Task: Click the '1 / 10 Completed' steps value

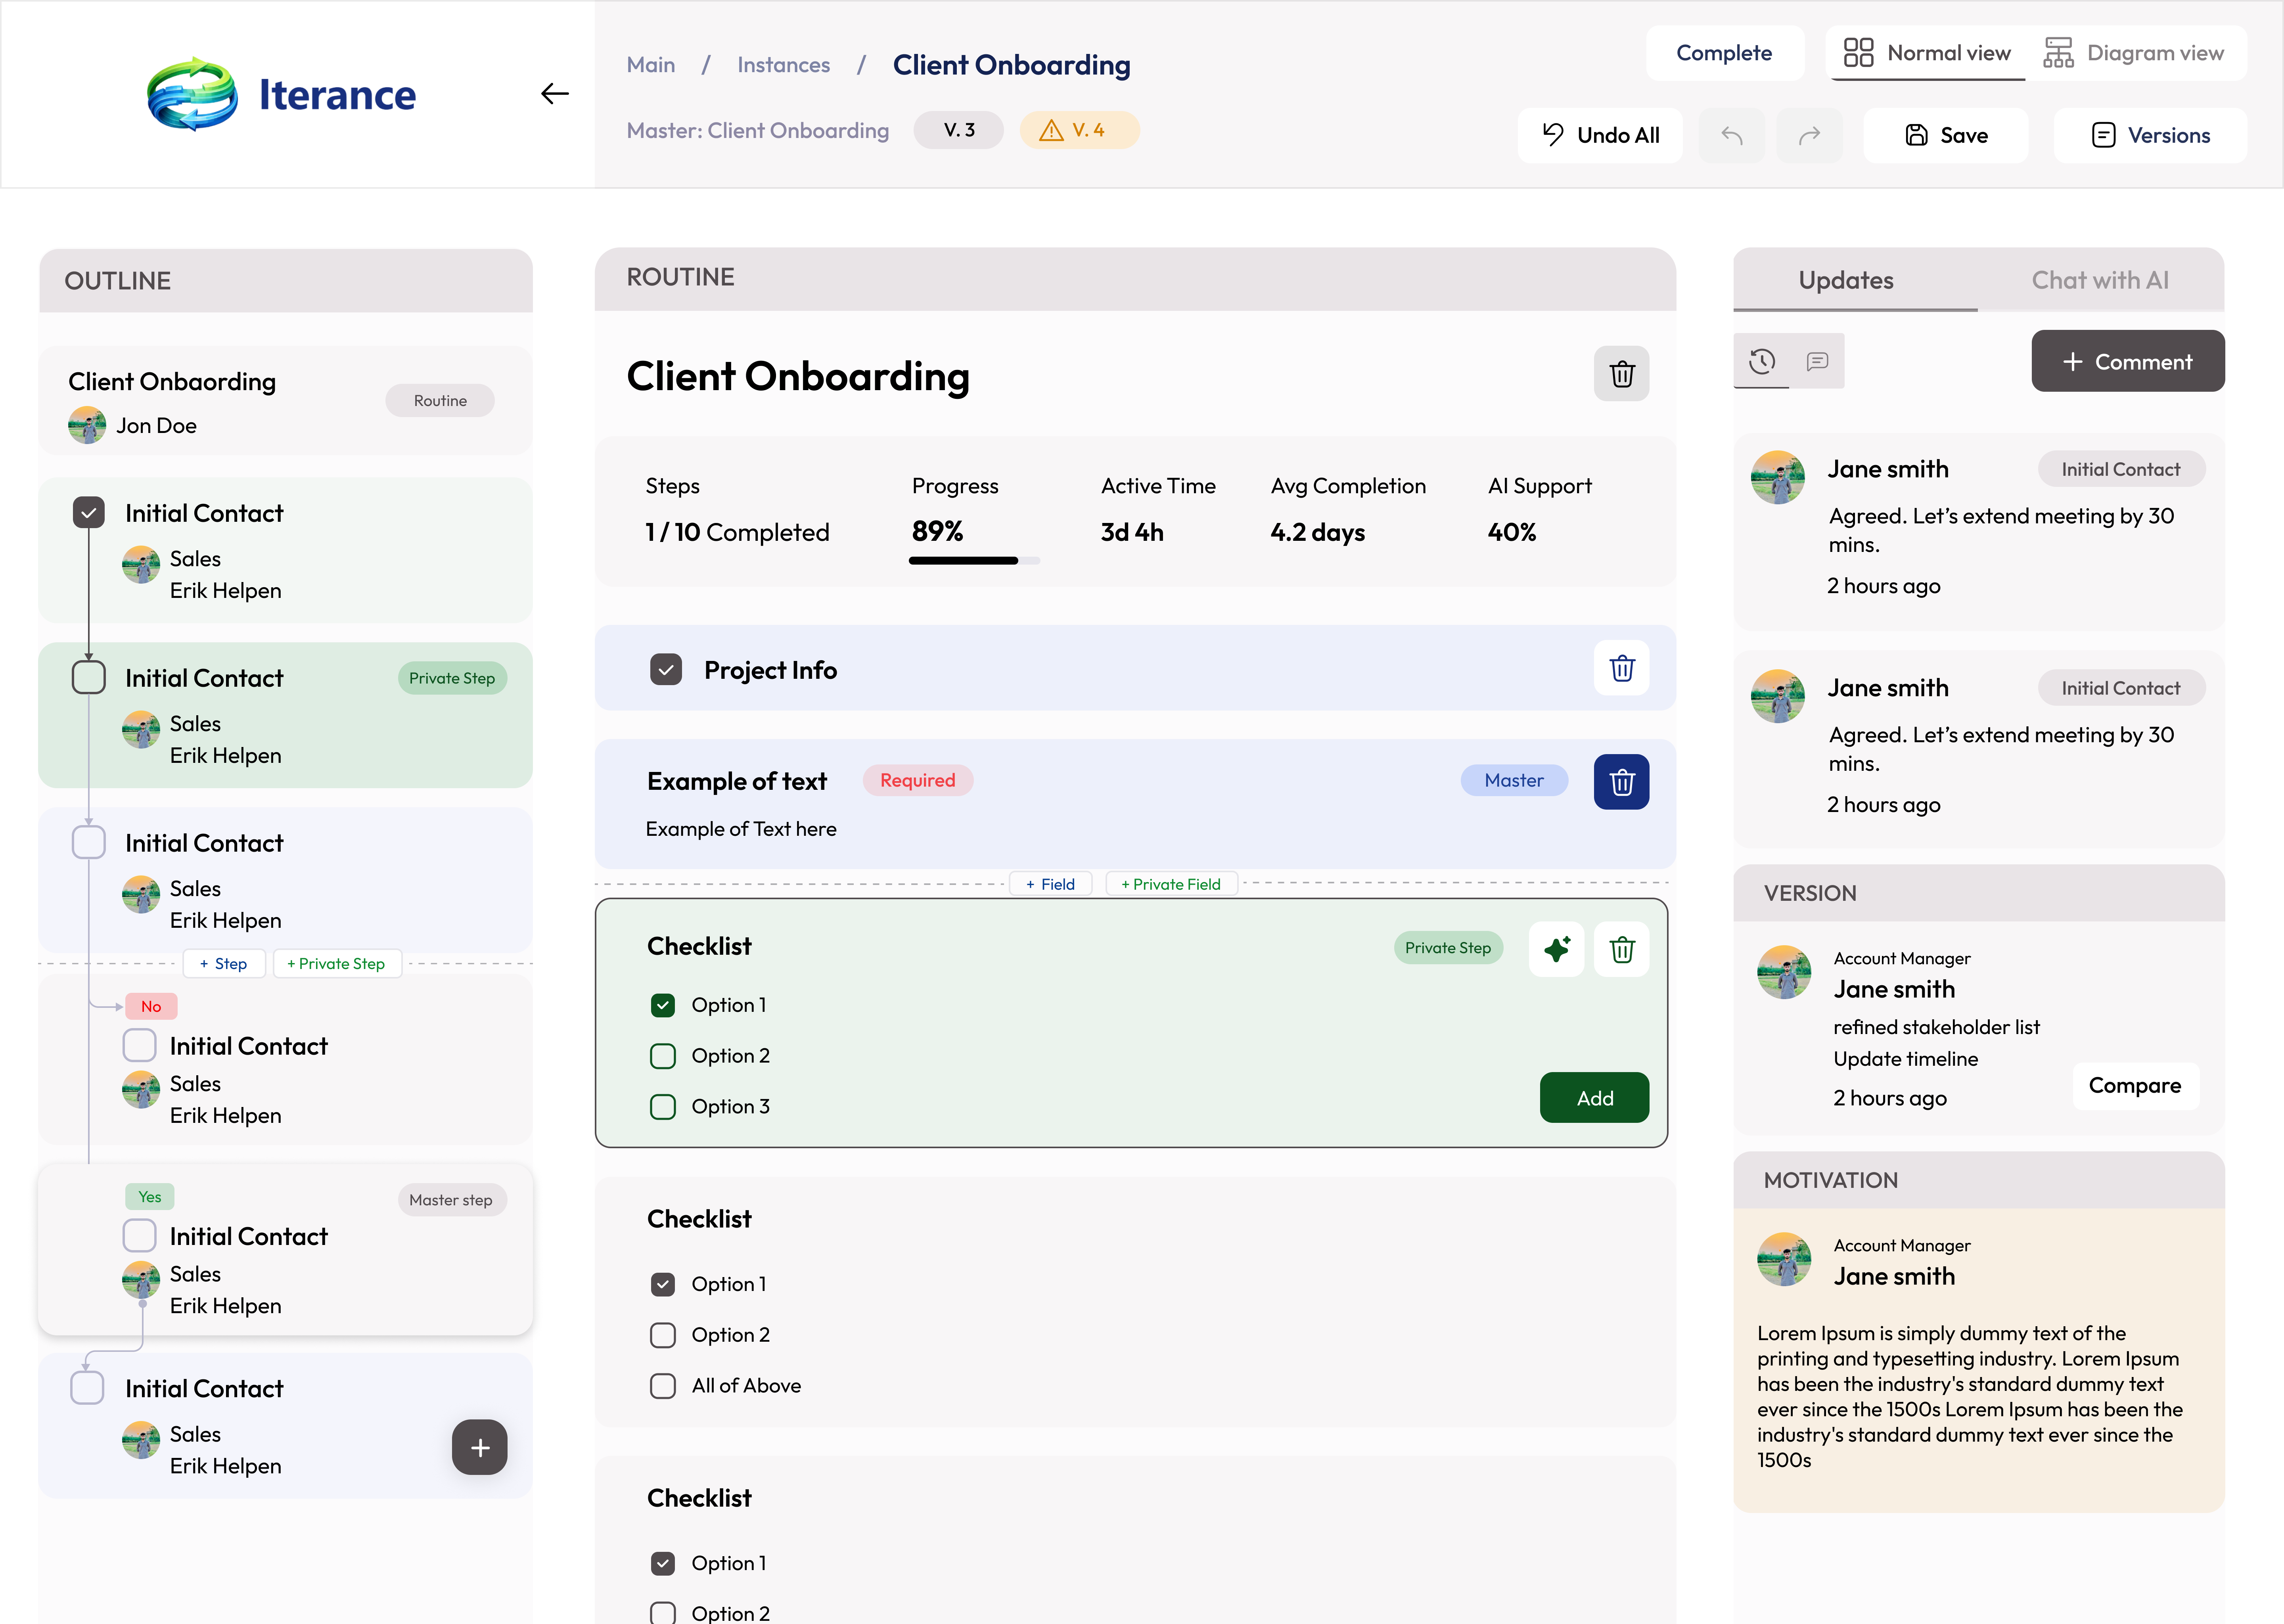Action: pos(737,532)
